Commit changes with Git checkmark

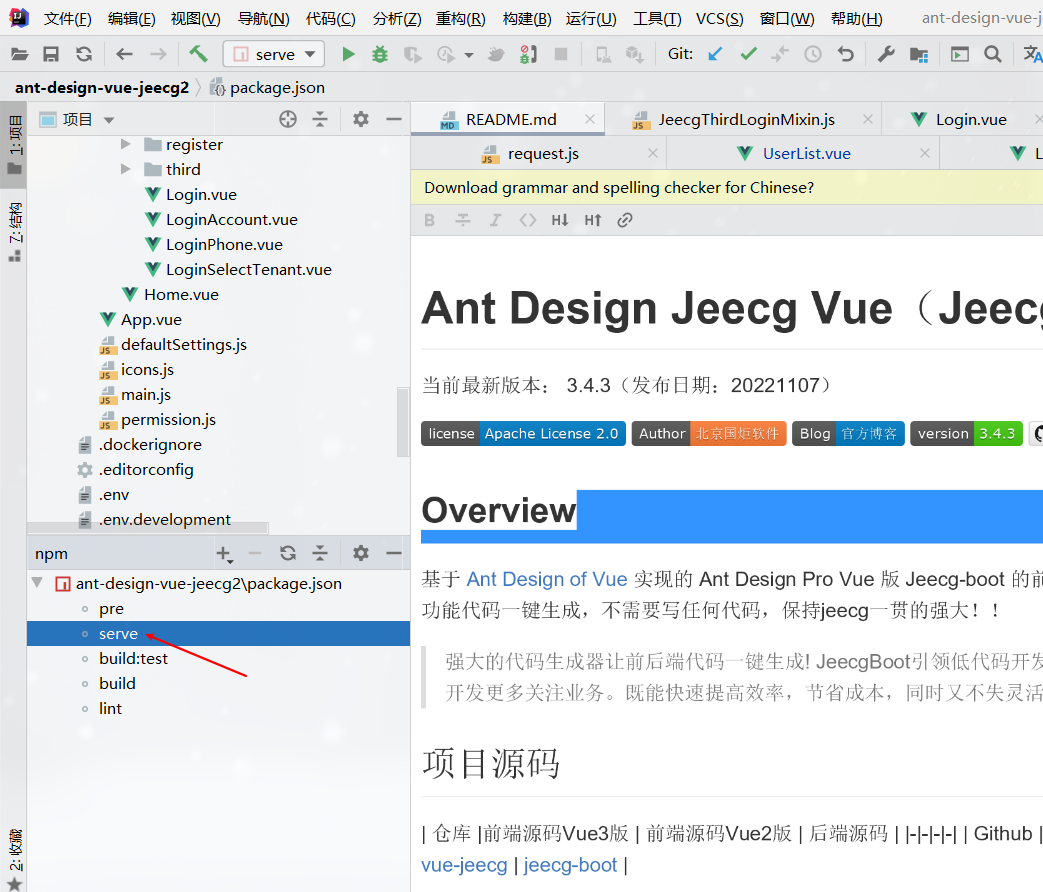point(748,54)
